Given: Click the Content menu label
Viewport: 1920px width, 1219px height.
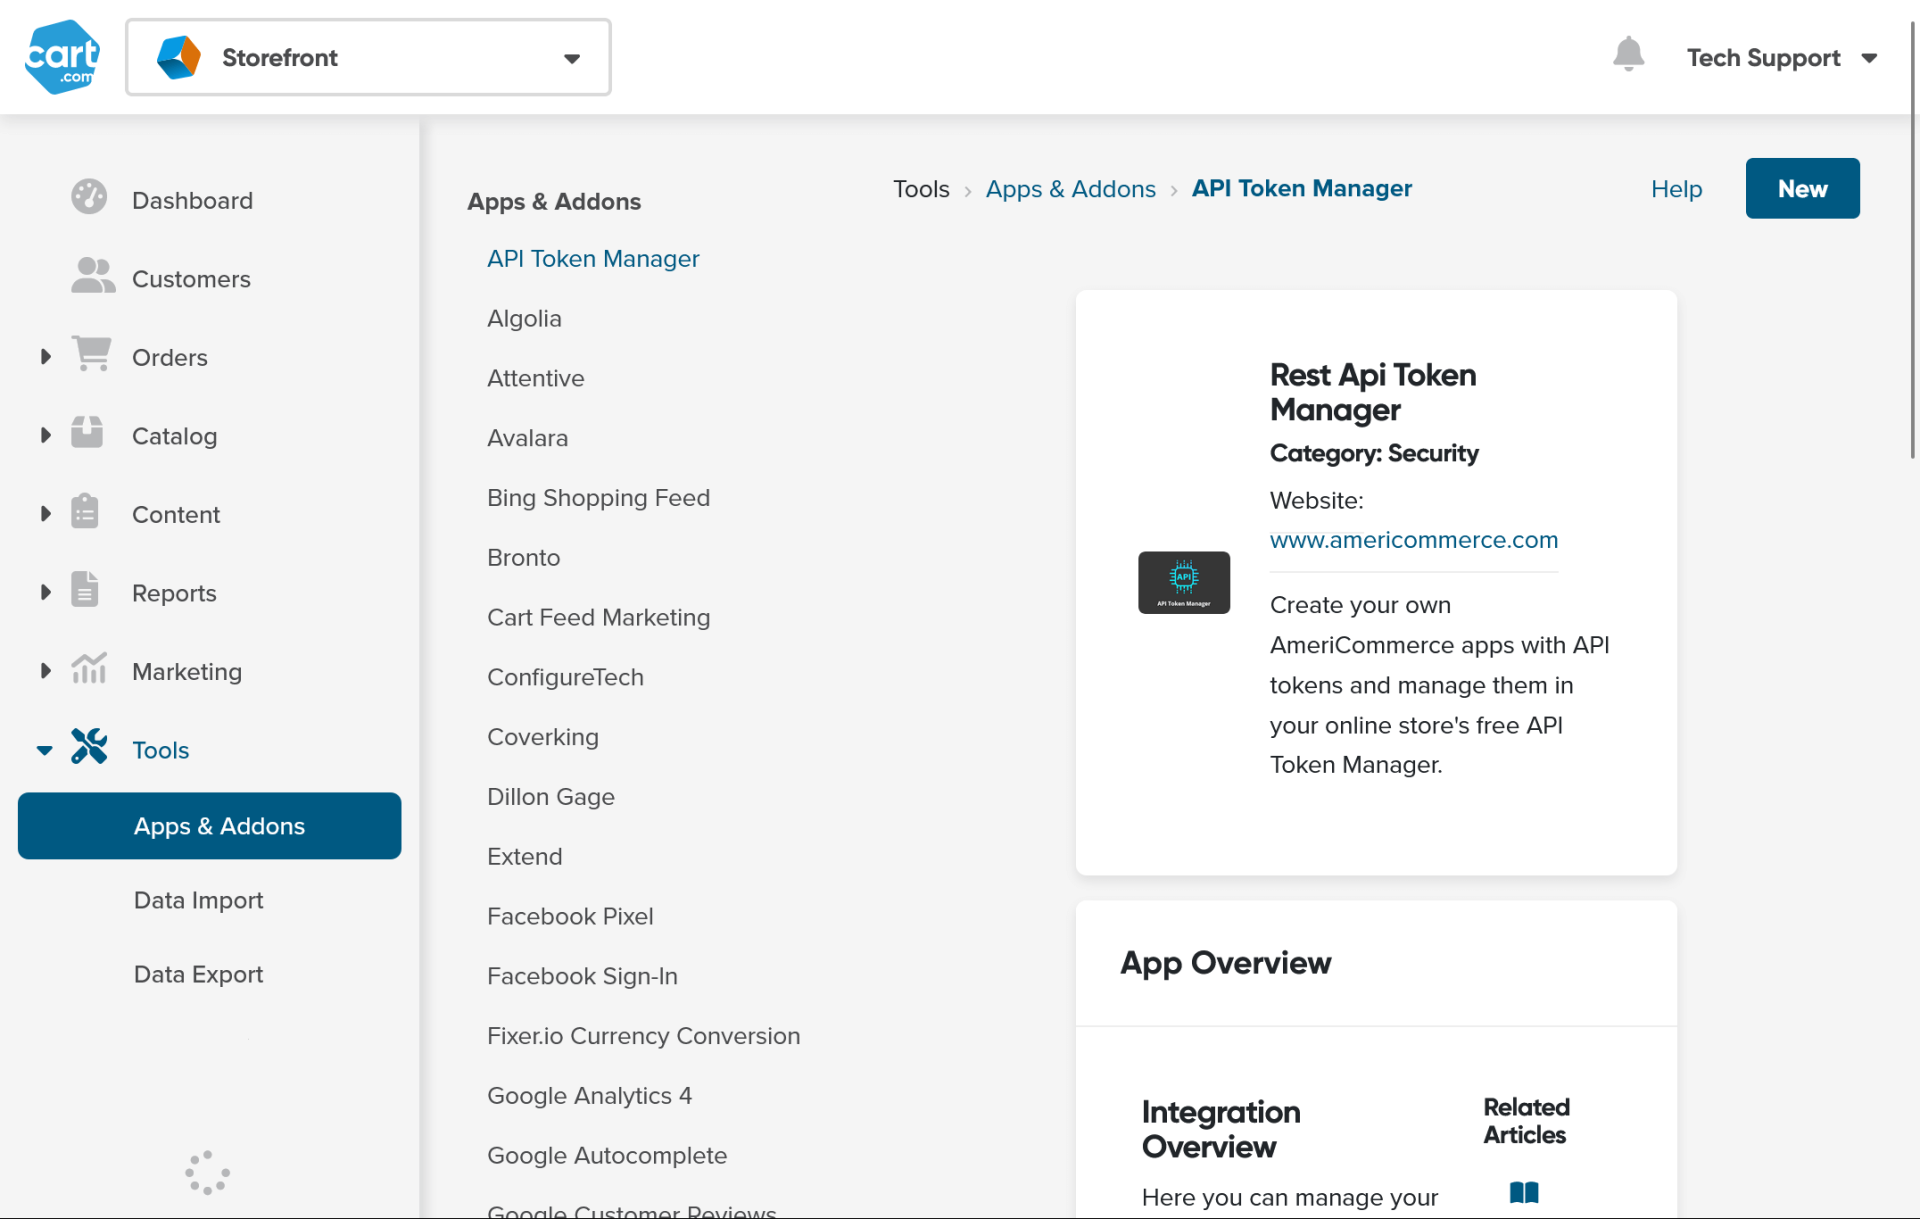Looking at the screenshot, I should (x=175, y=514).
